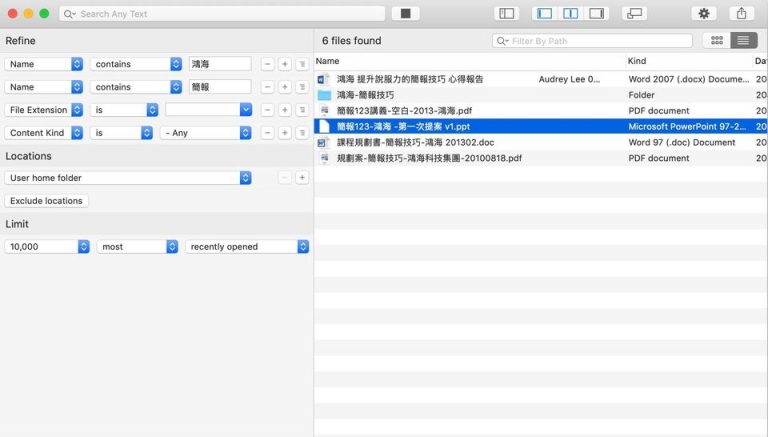The image size is (768, 437).
Task: Remove the Content Kind criterion
Action: click(267, 133)
